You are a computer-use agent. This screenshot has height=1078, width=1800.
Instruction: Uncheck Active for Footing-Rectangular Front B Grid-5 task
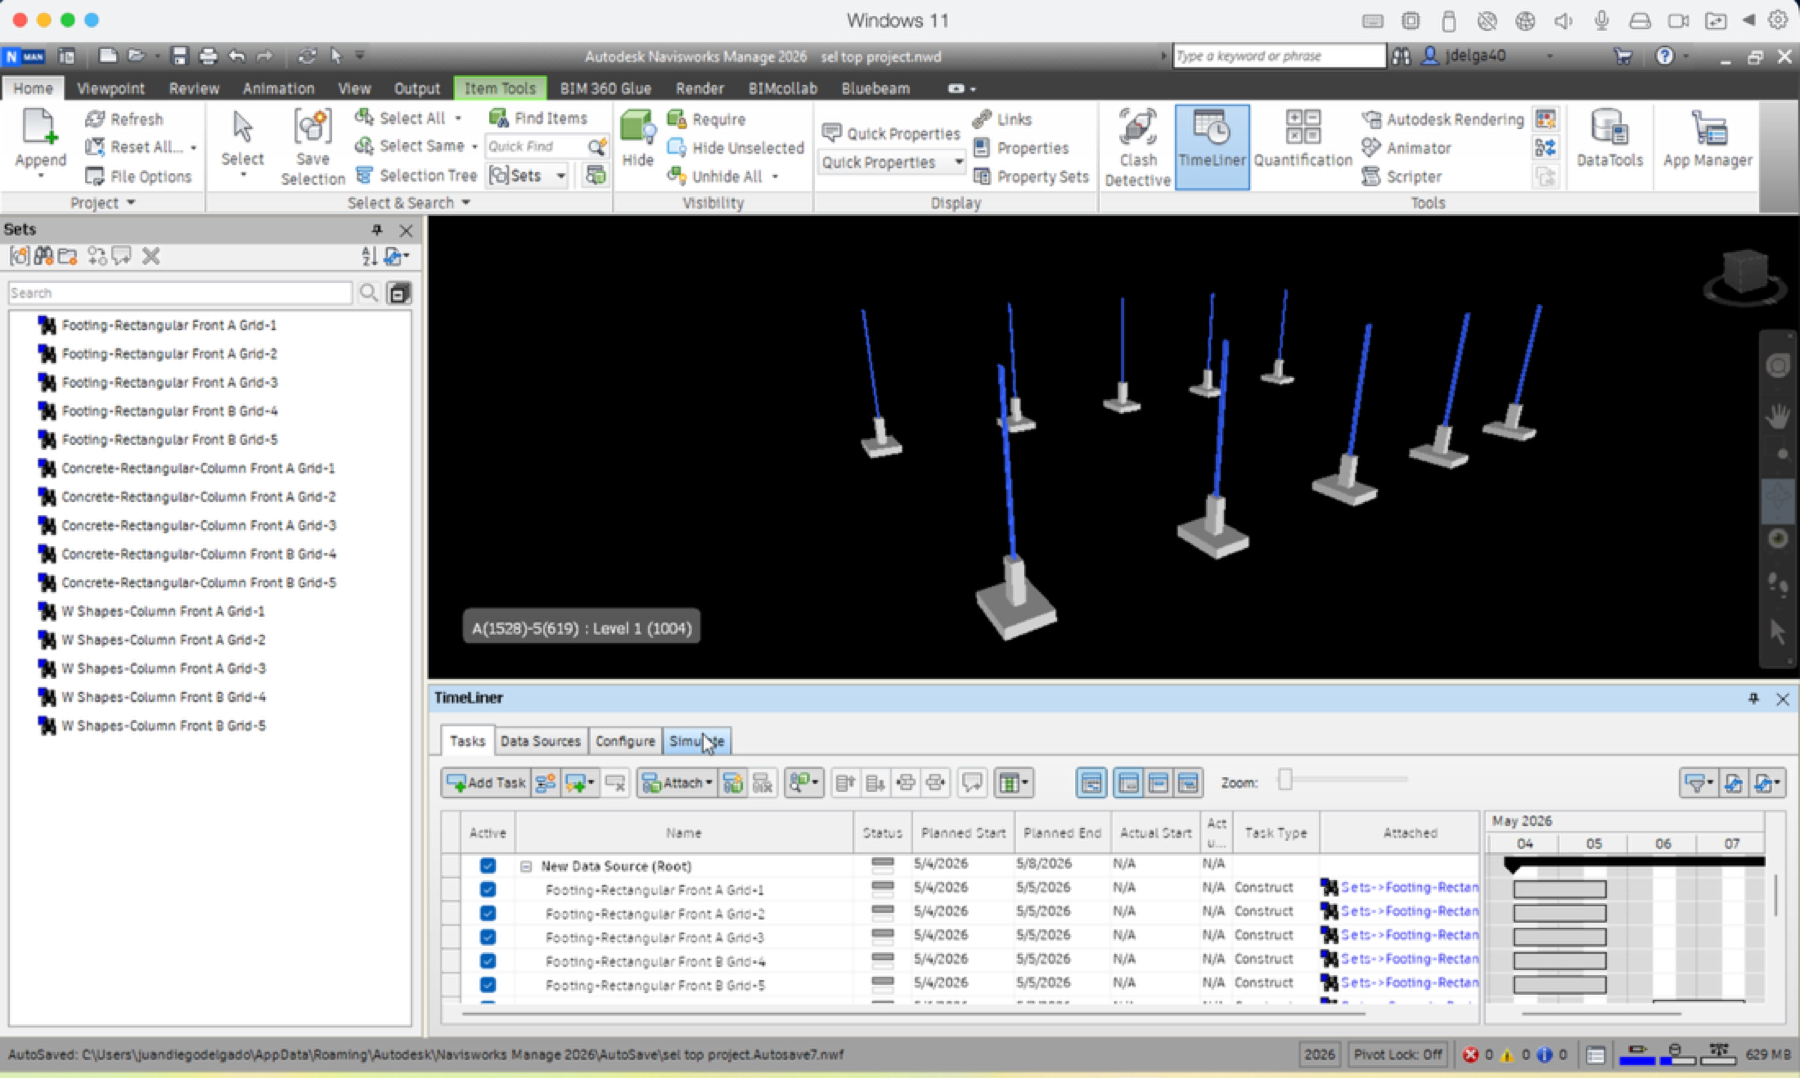pyautogui.click(x=488, y=985)
